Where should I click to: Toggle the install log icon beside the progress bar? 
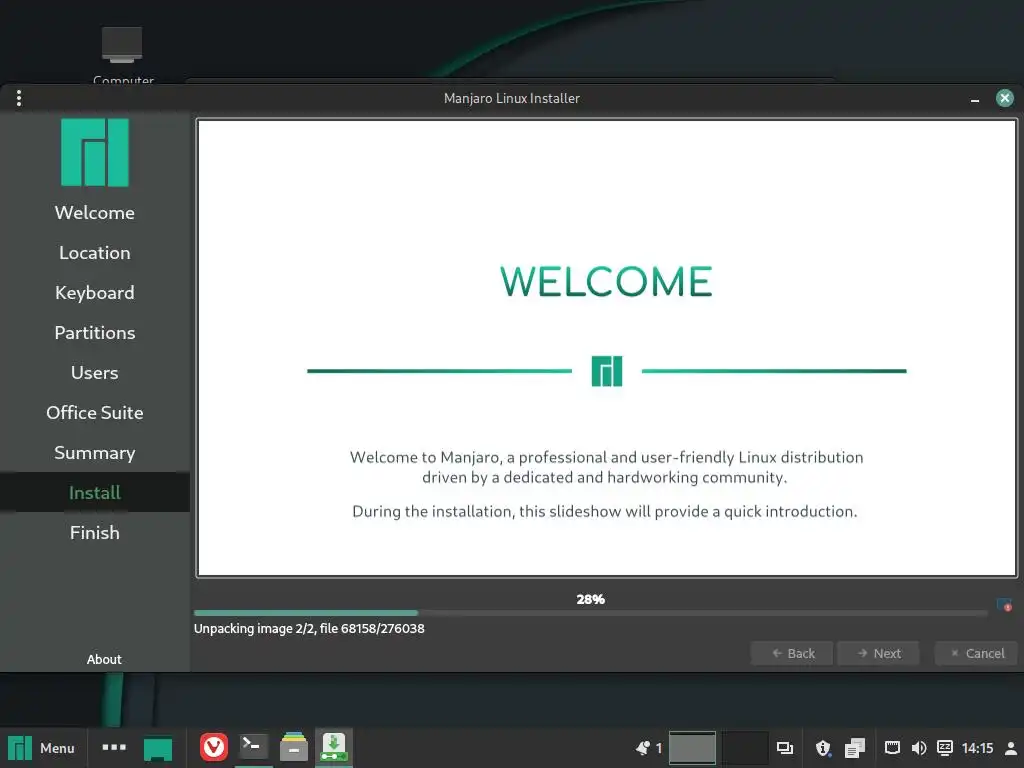click(x=1004, y=605)
